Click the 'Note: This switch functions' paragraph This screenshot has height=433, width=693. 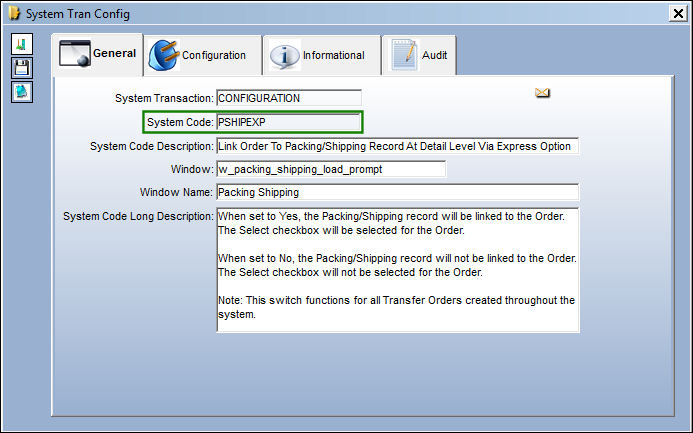(x=396, y=307)
